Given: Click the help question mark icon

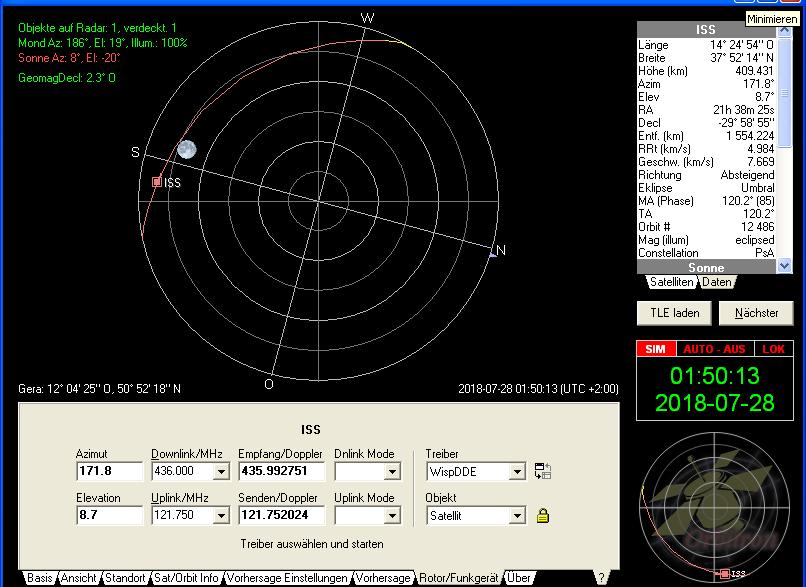Looking at the screenshot, I should [x=600, y=578].
